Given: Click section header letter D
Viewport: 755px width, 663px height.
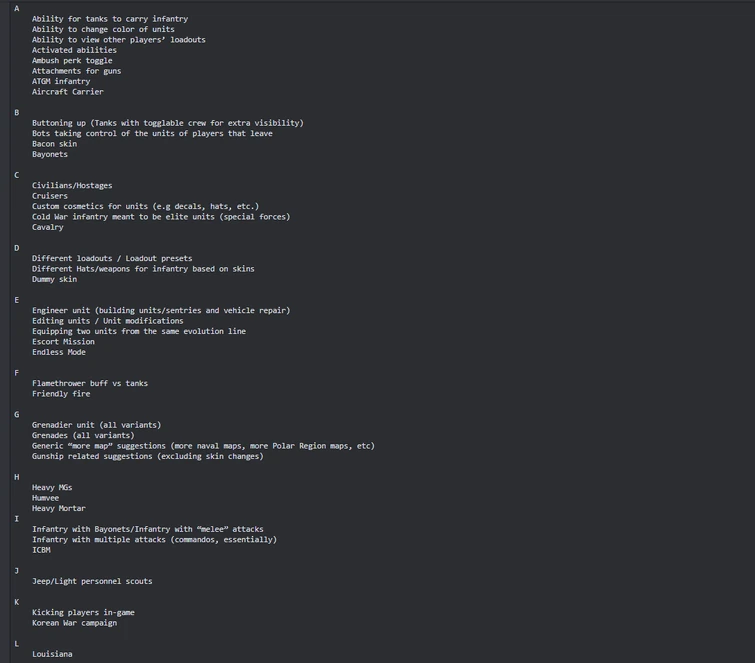Looking at the screenshot, I should point(17,248).
